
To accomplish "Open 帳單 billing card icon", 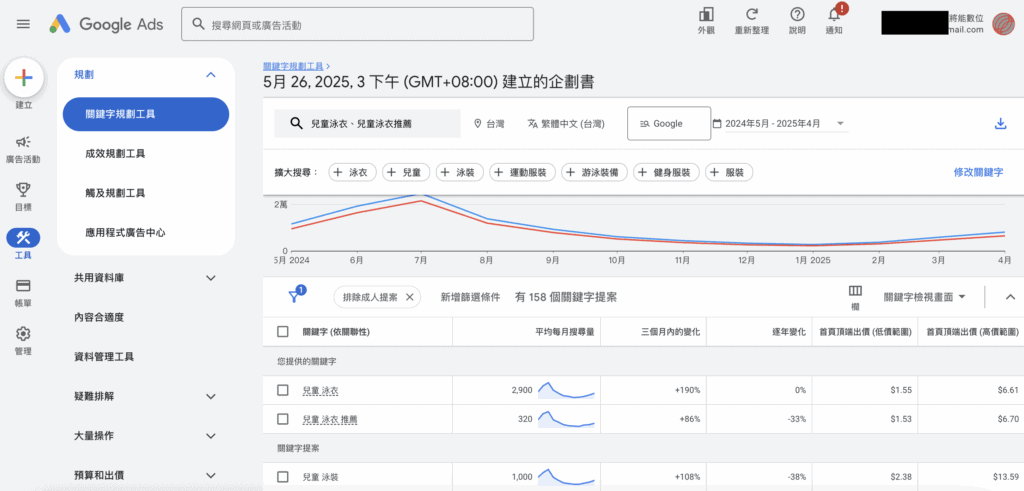I will point(24,286).
